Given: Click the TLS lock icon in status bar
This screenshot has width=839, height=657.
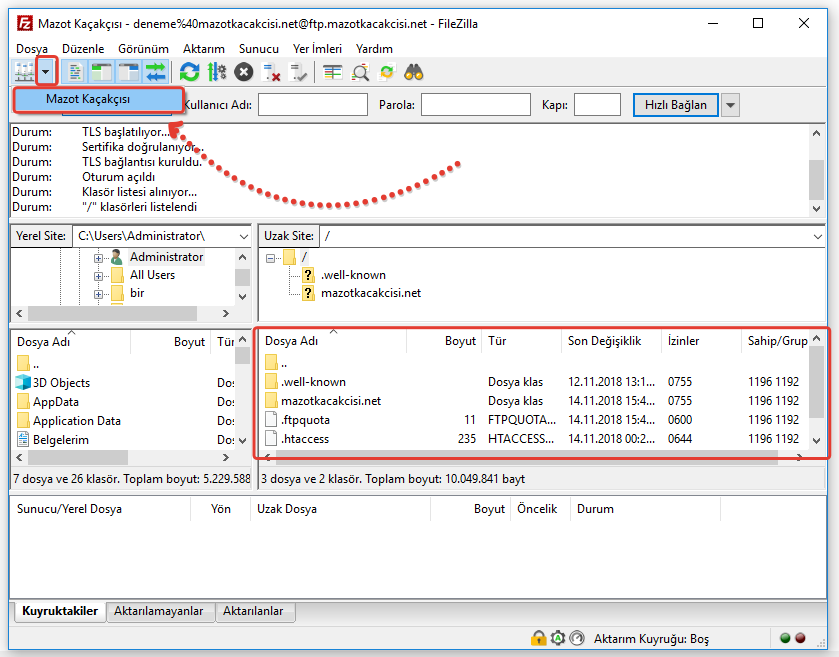Looking at the screenshot, I should [x=538, y=637].
